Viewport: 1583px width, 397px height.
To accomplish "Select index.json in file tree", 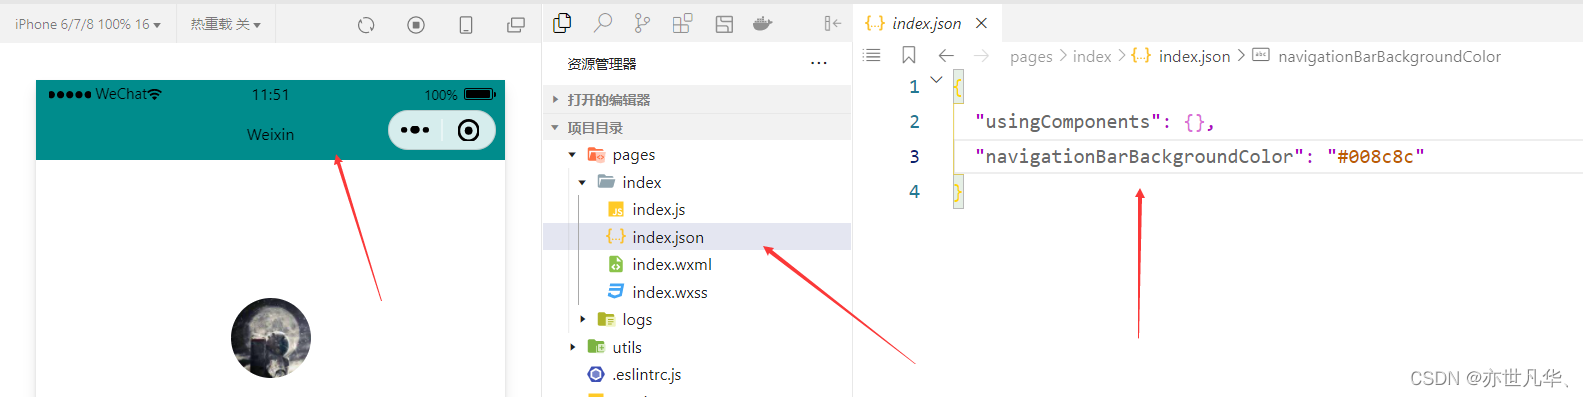I will tap(697, 237).
